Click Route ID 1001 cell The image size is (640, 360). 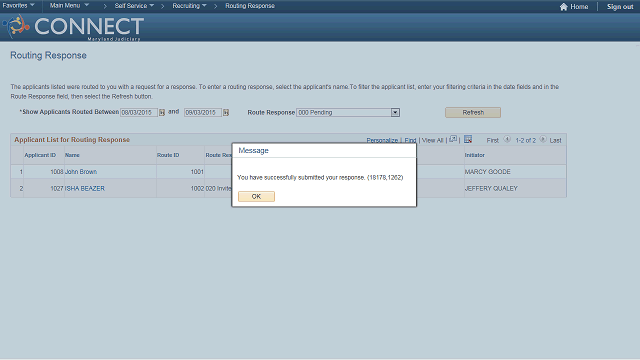coord(197,172)
